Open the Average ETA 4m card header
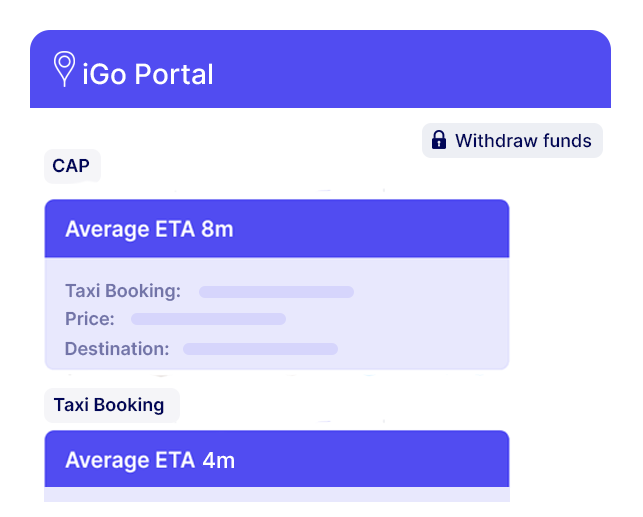This screenshot has width=643, height=517. coord(276,460)
